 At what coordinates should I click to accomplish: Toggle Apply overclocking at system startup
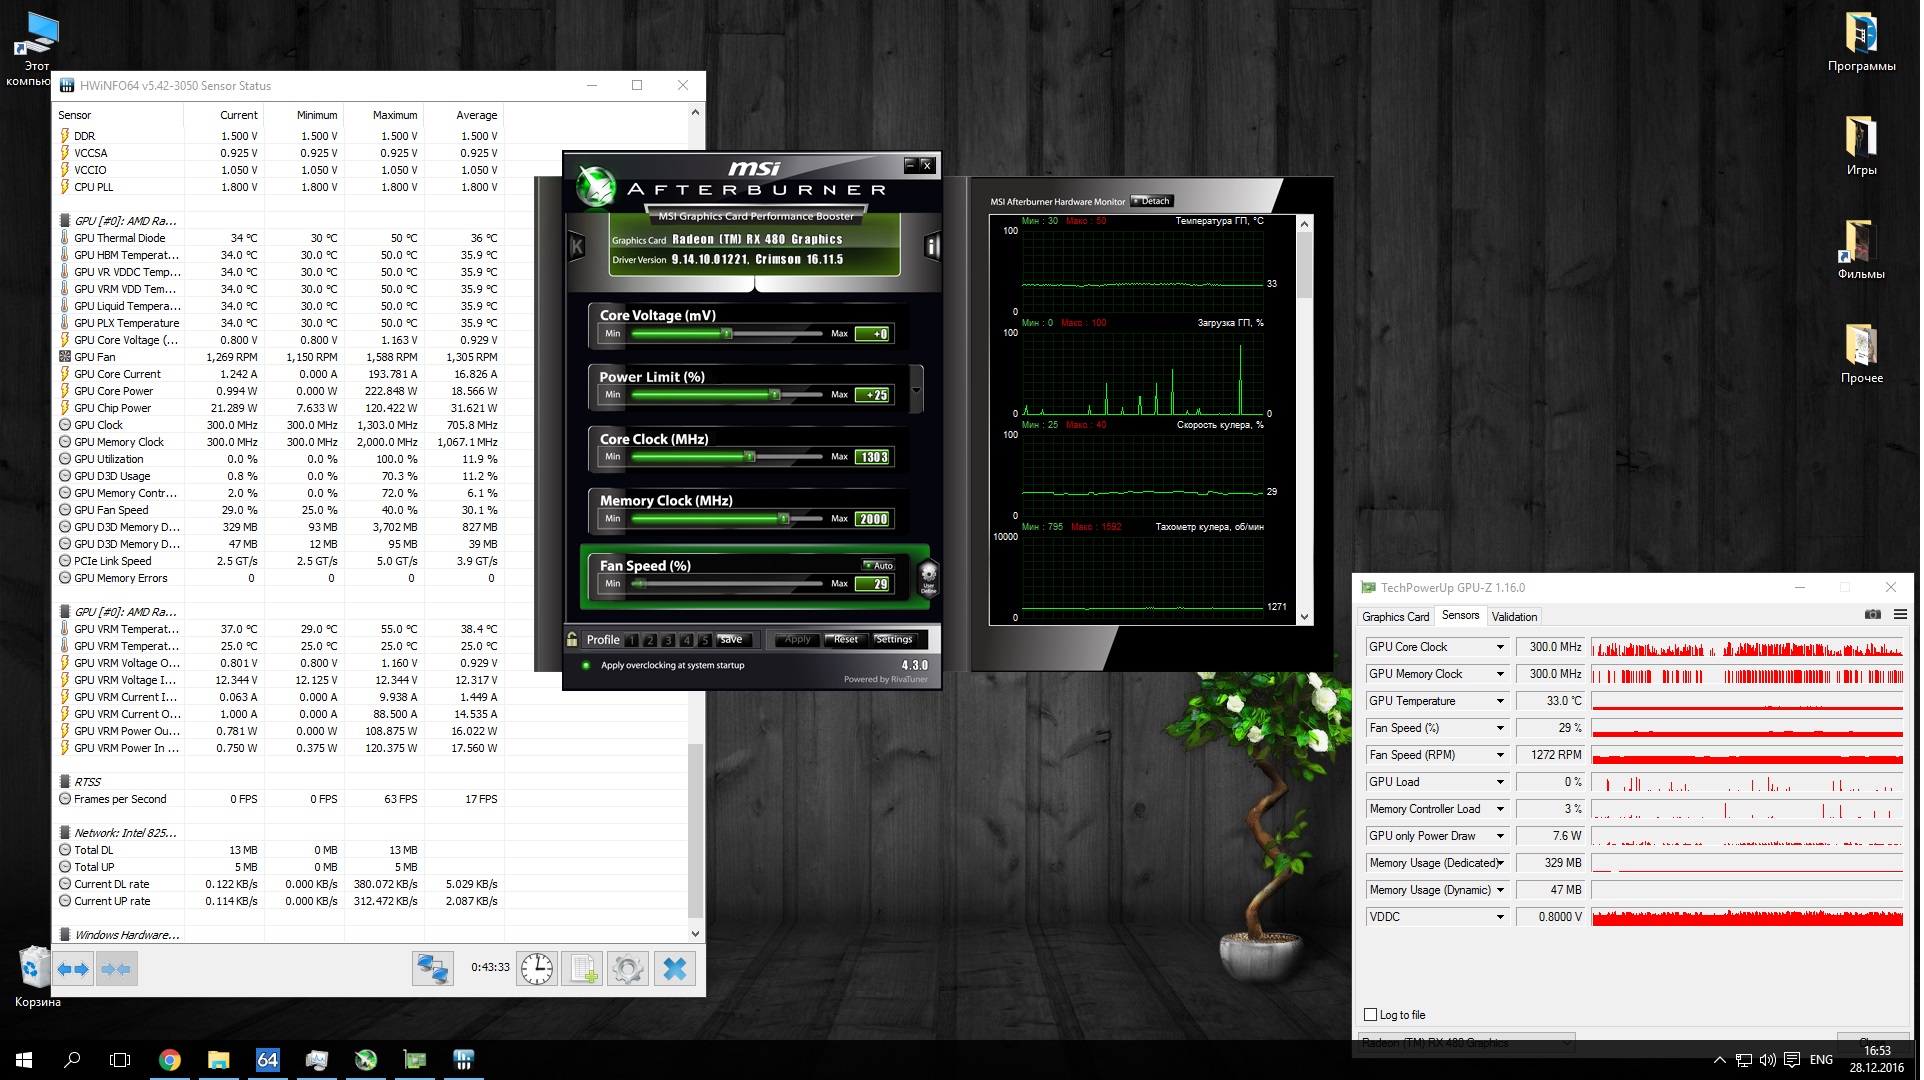click(x=586, y=665)
